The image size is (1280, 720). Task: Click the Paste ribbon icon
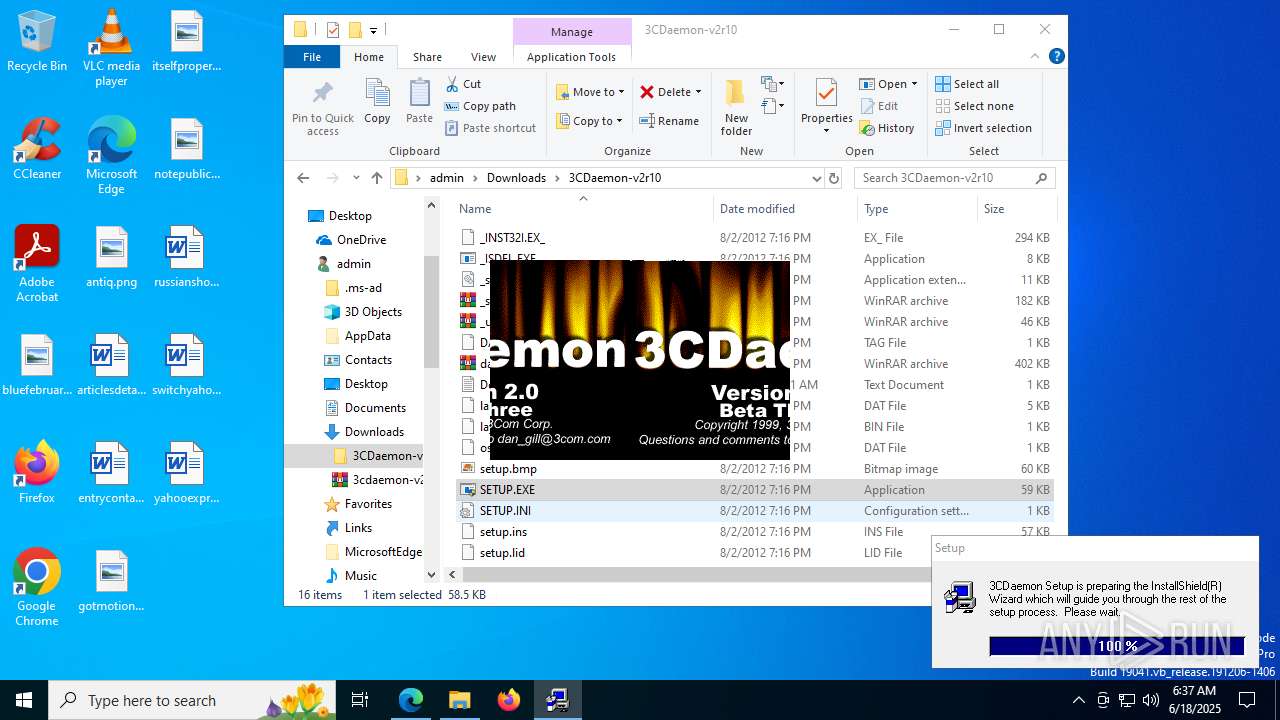pos(419,103)
